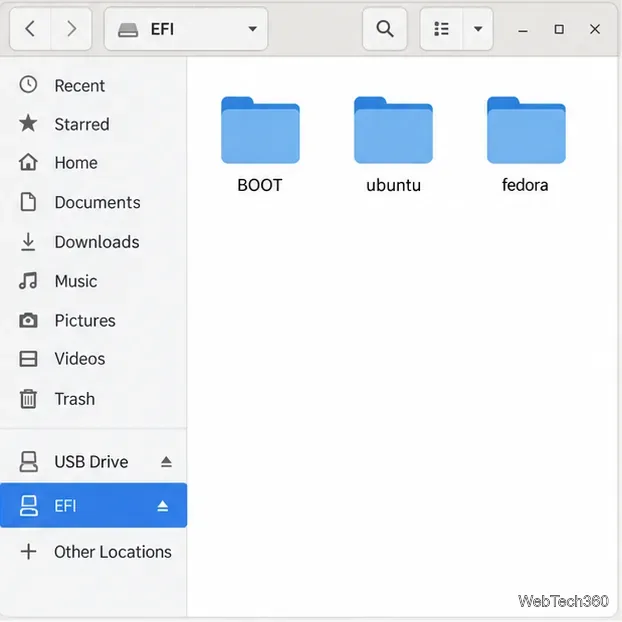Click the Downloads arrow icon
This screenshot has width=622, height=622.
pyautogui.click(x=28, y=242)
